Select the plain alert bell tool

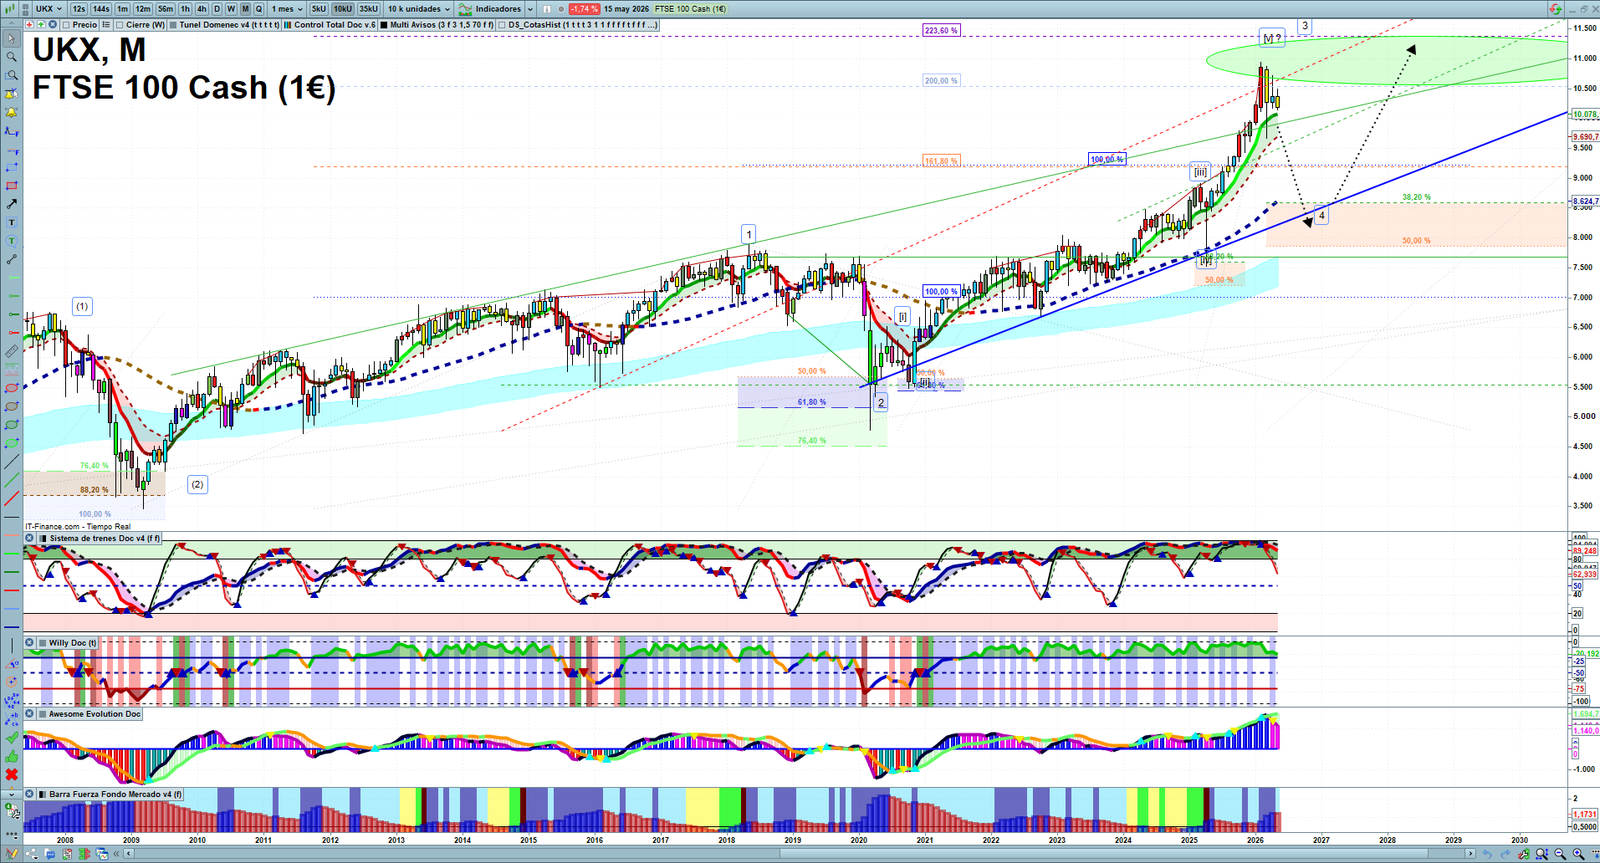pyautogui.click(x=11, y=112)
